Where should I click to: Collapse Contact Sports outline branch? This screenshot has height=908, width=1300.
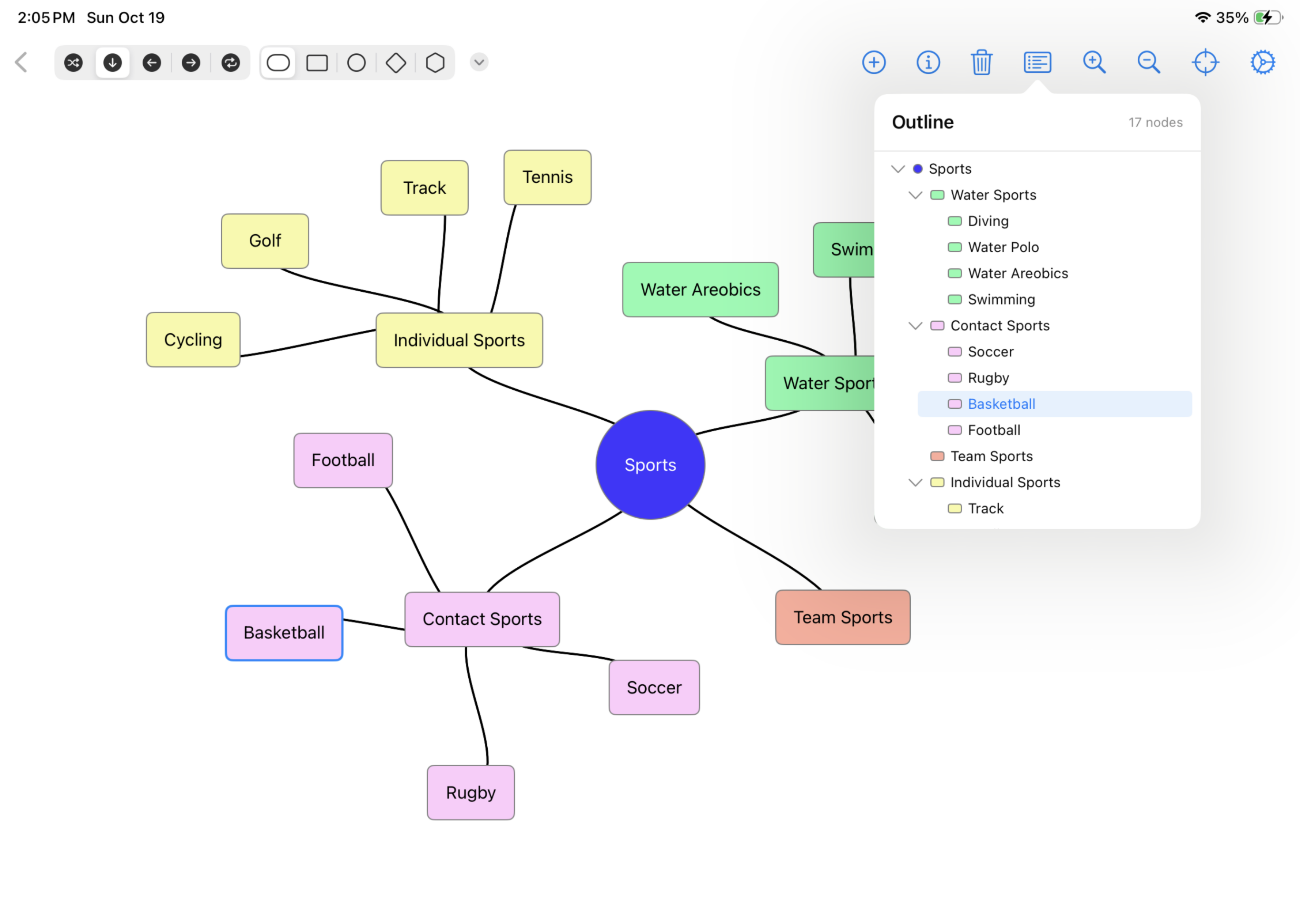(x=915, y=326)
